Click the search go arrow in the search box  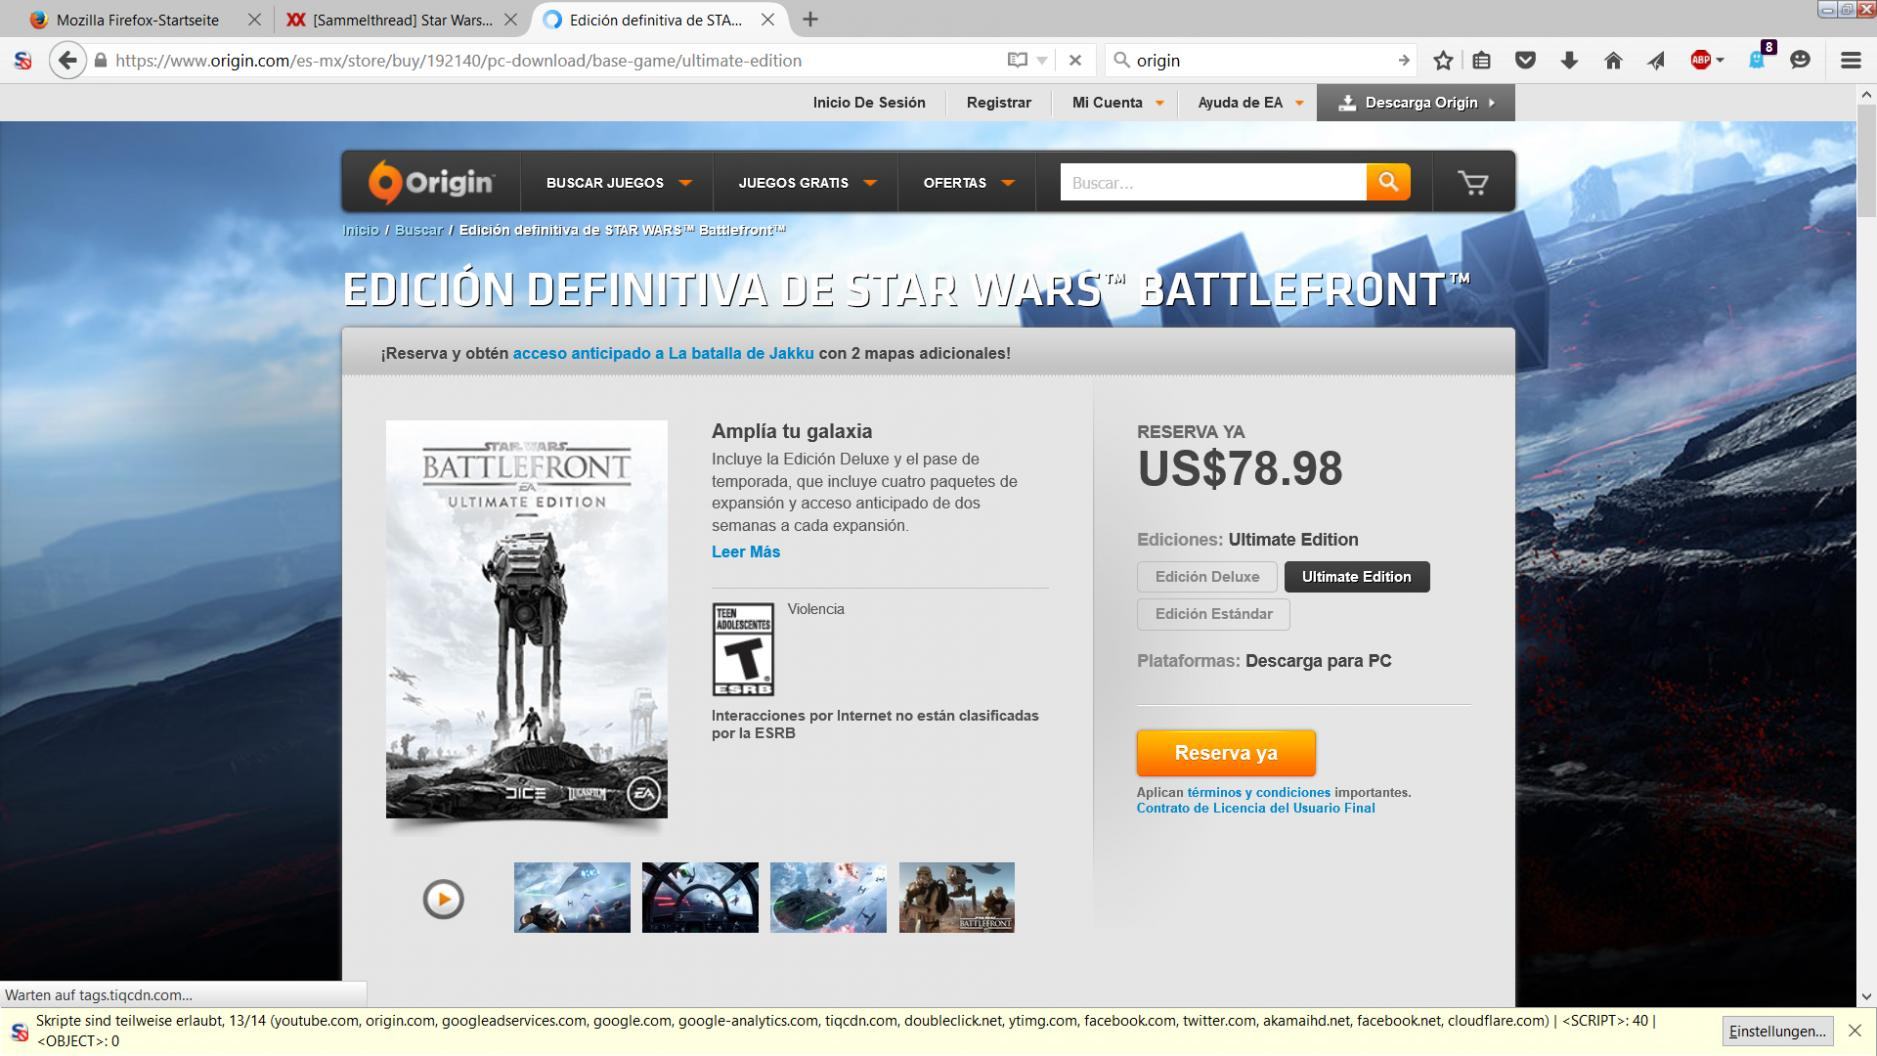point(1404,60)
